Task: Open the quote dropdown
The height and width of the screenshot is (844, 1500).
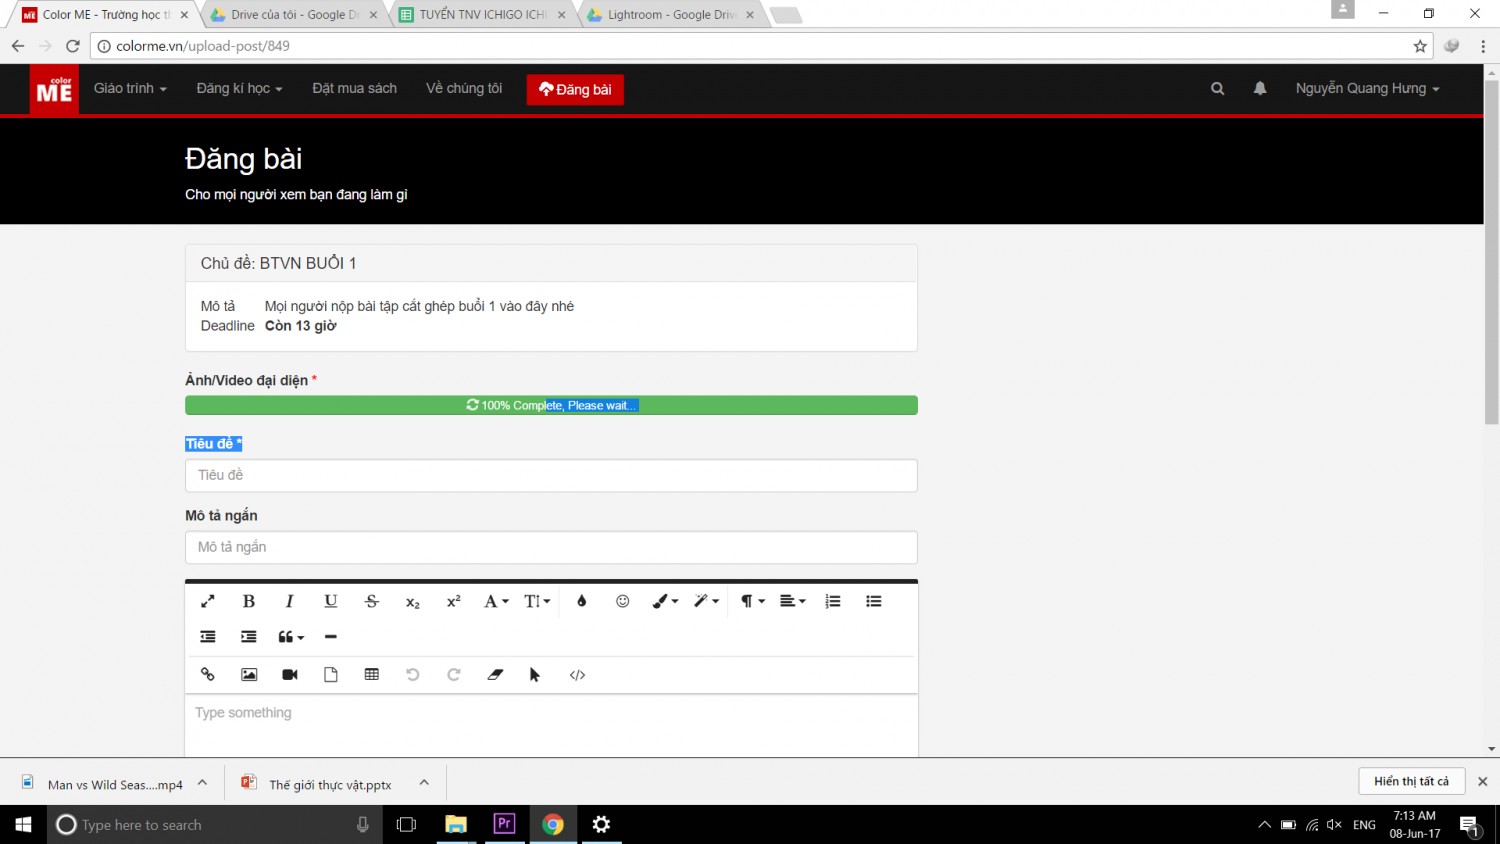Action: click(x=291, y=637)
